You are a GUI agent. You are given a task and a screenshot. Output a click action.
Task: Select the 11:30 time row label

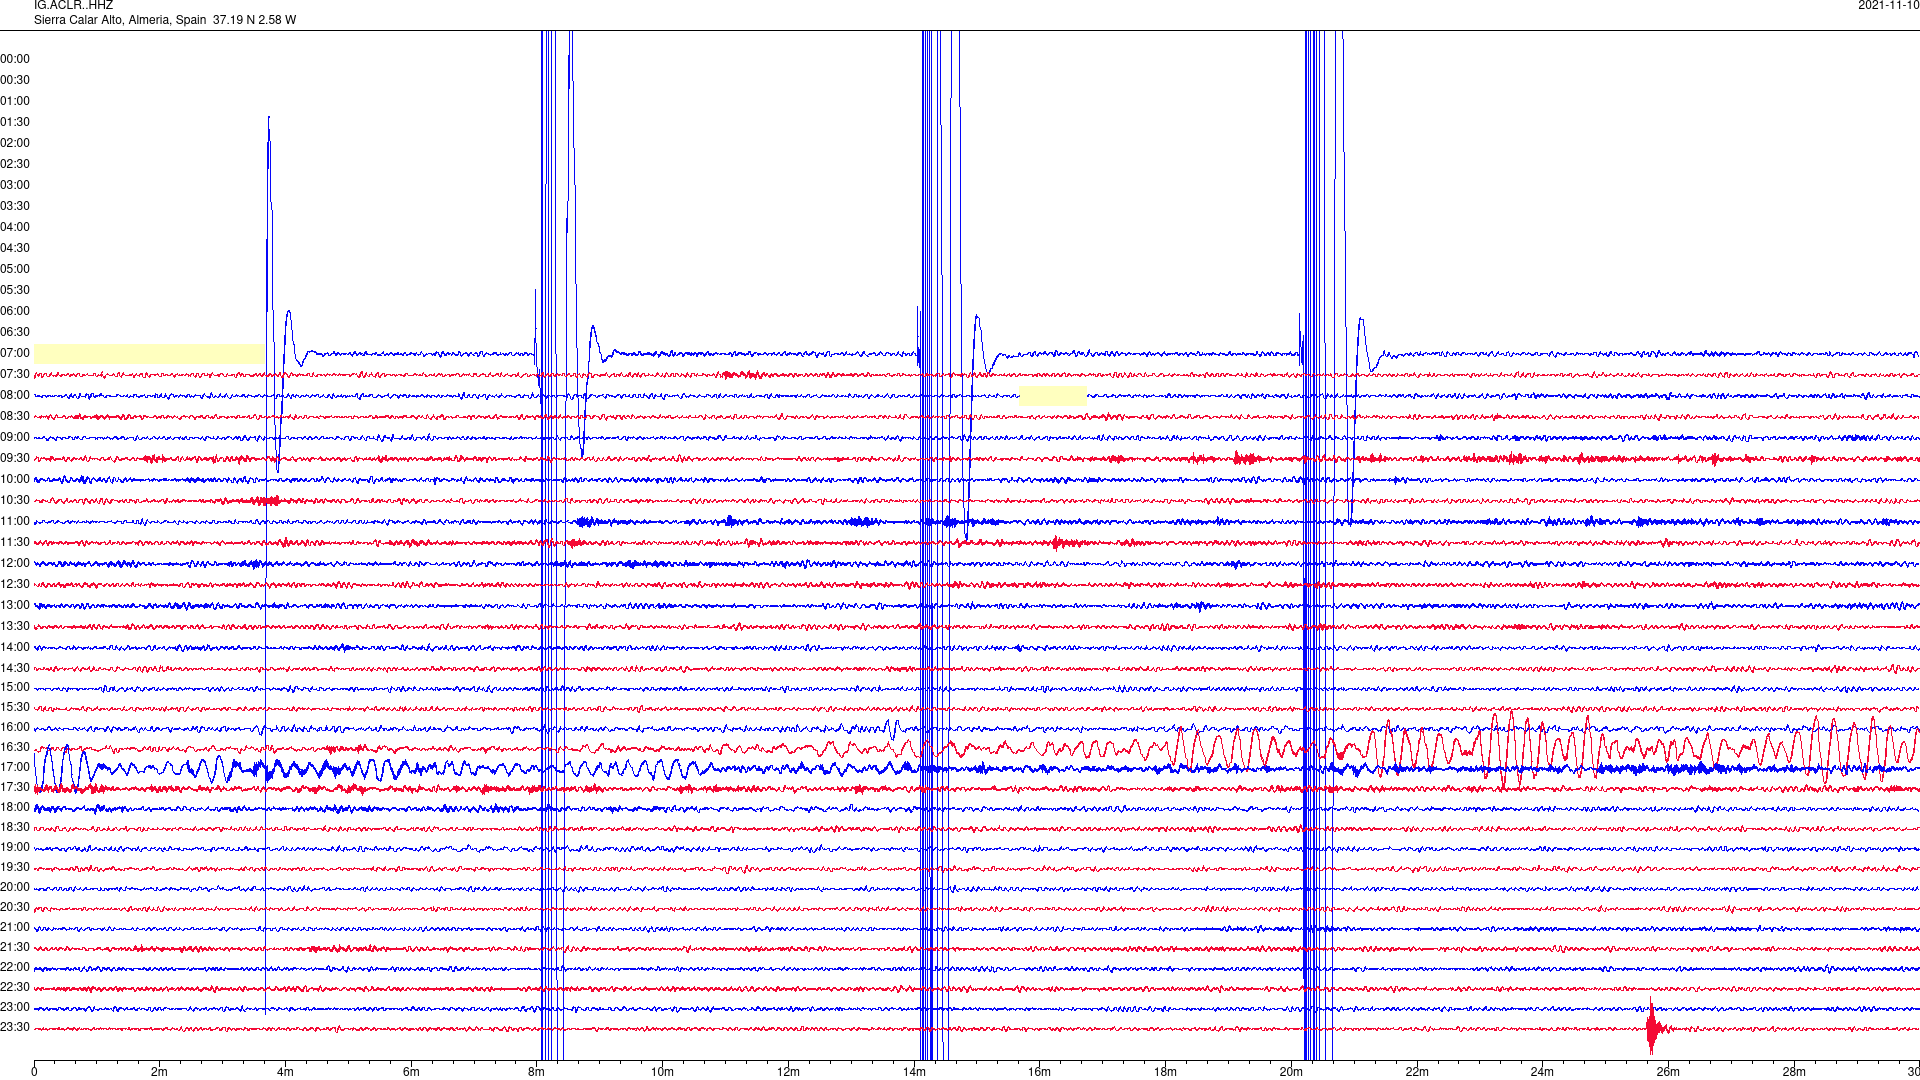coord(15,542)
